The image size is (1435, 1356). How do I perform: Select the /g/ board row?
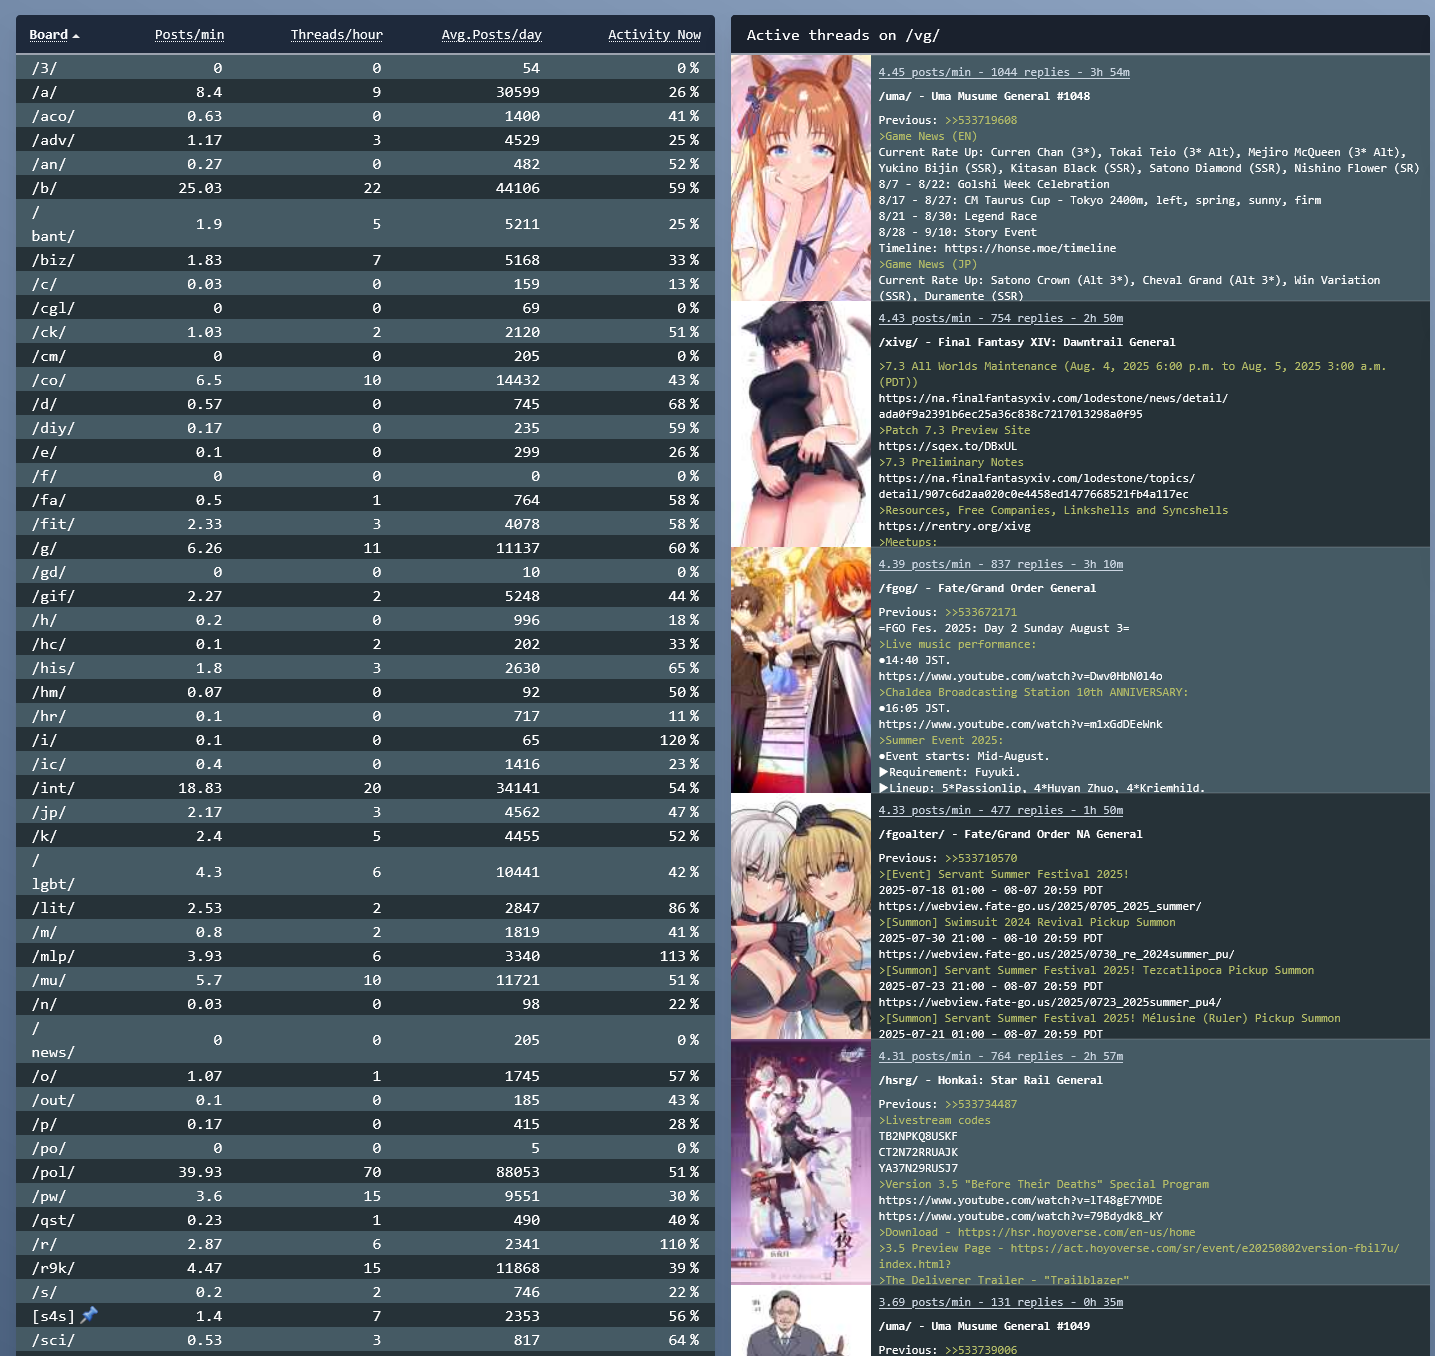[x=365, y=548]
